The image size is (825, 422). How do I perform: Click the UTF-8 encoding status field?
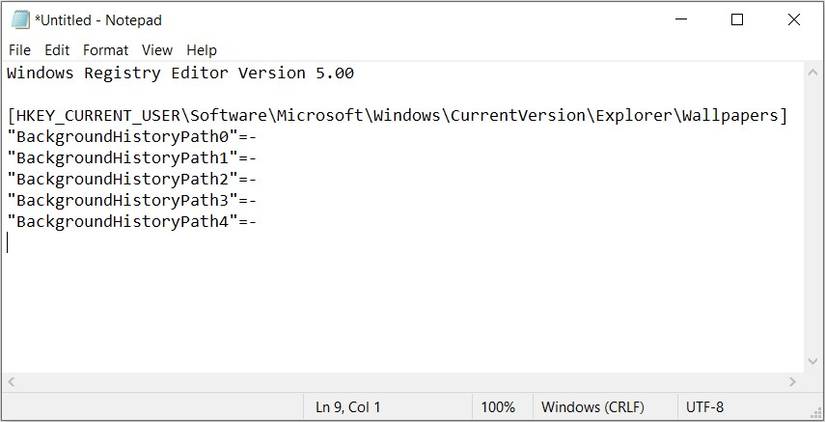(x=705, y=407)
